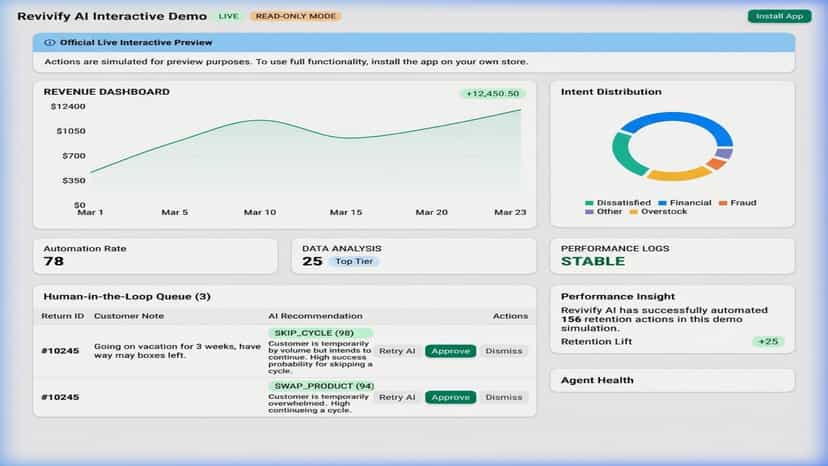
Task: Click the REVENUE DASHBOARD heading
Action: coord(107,92)
